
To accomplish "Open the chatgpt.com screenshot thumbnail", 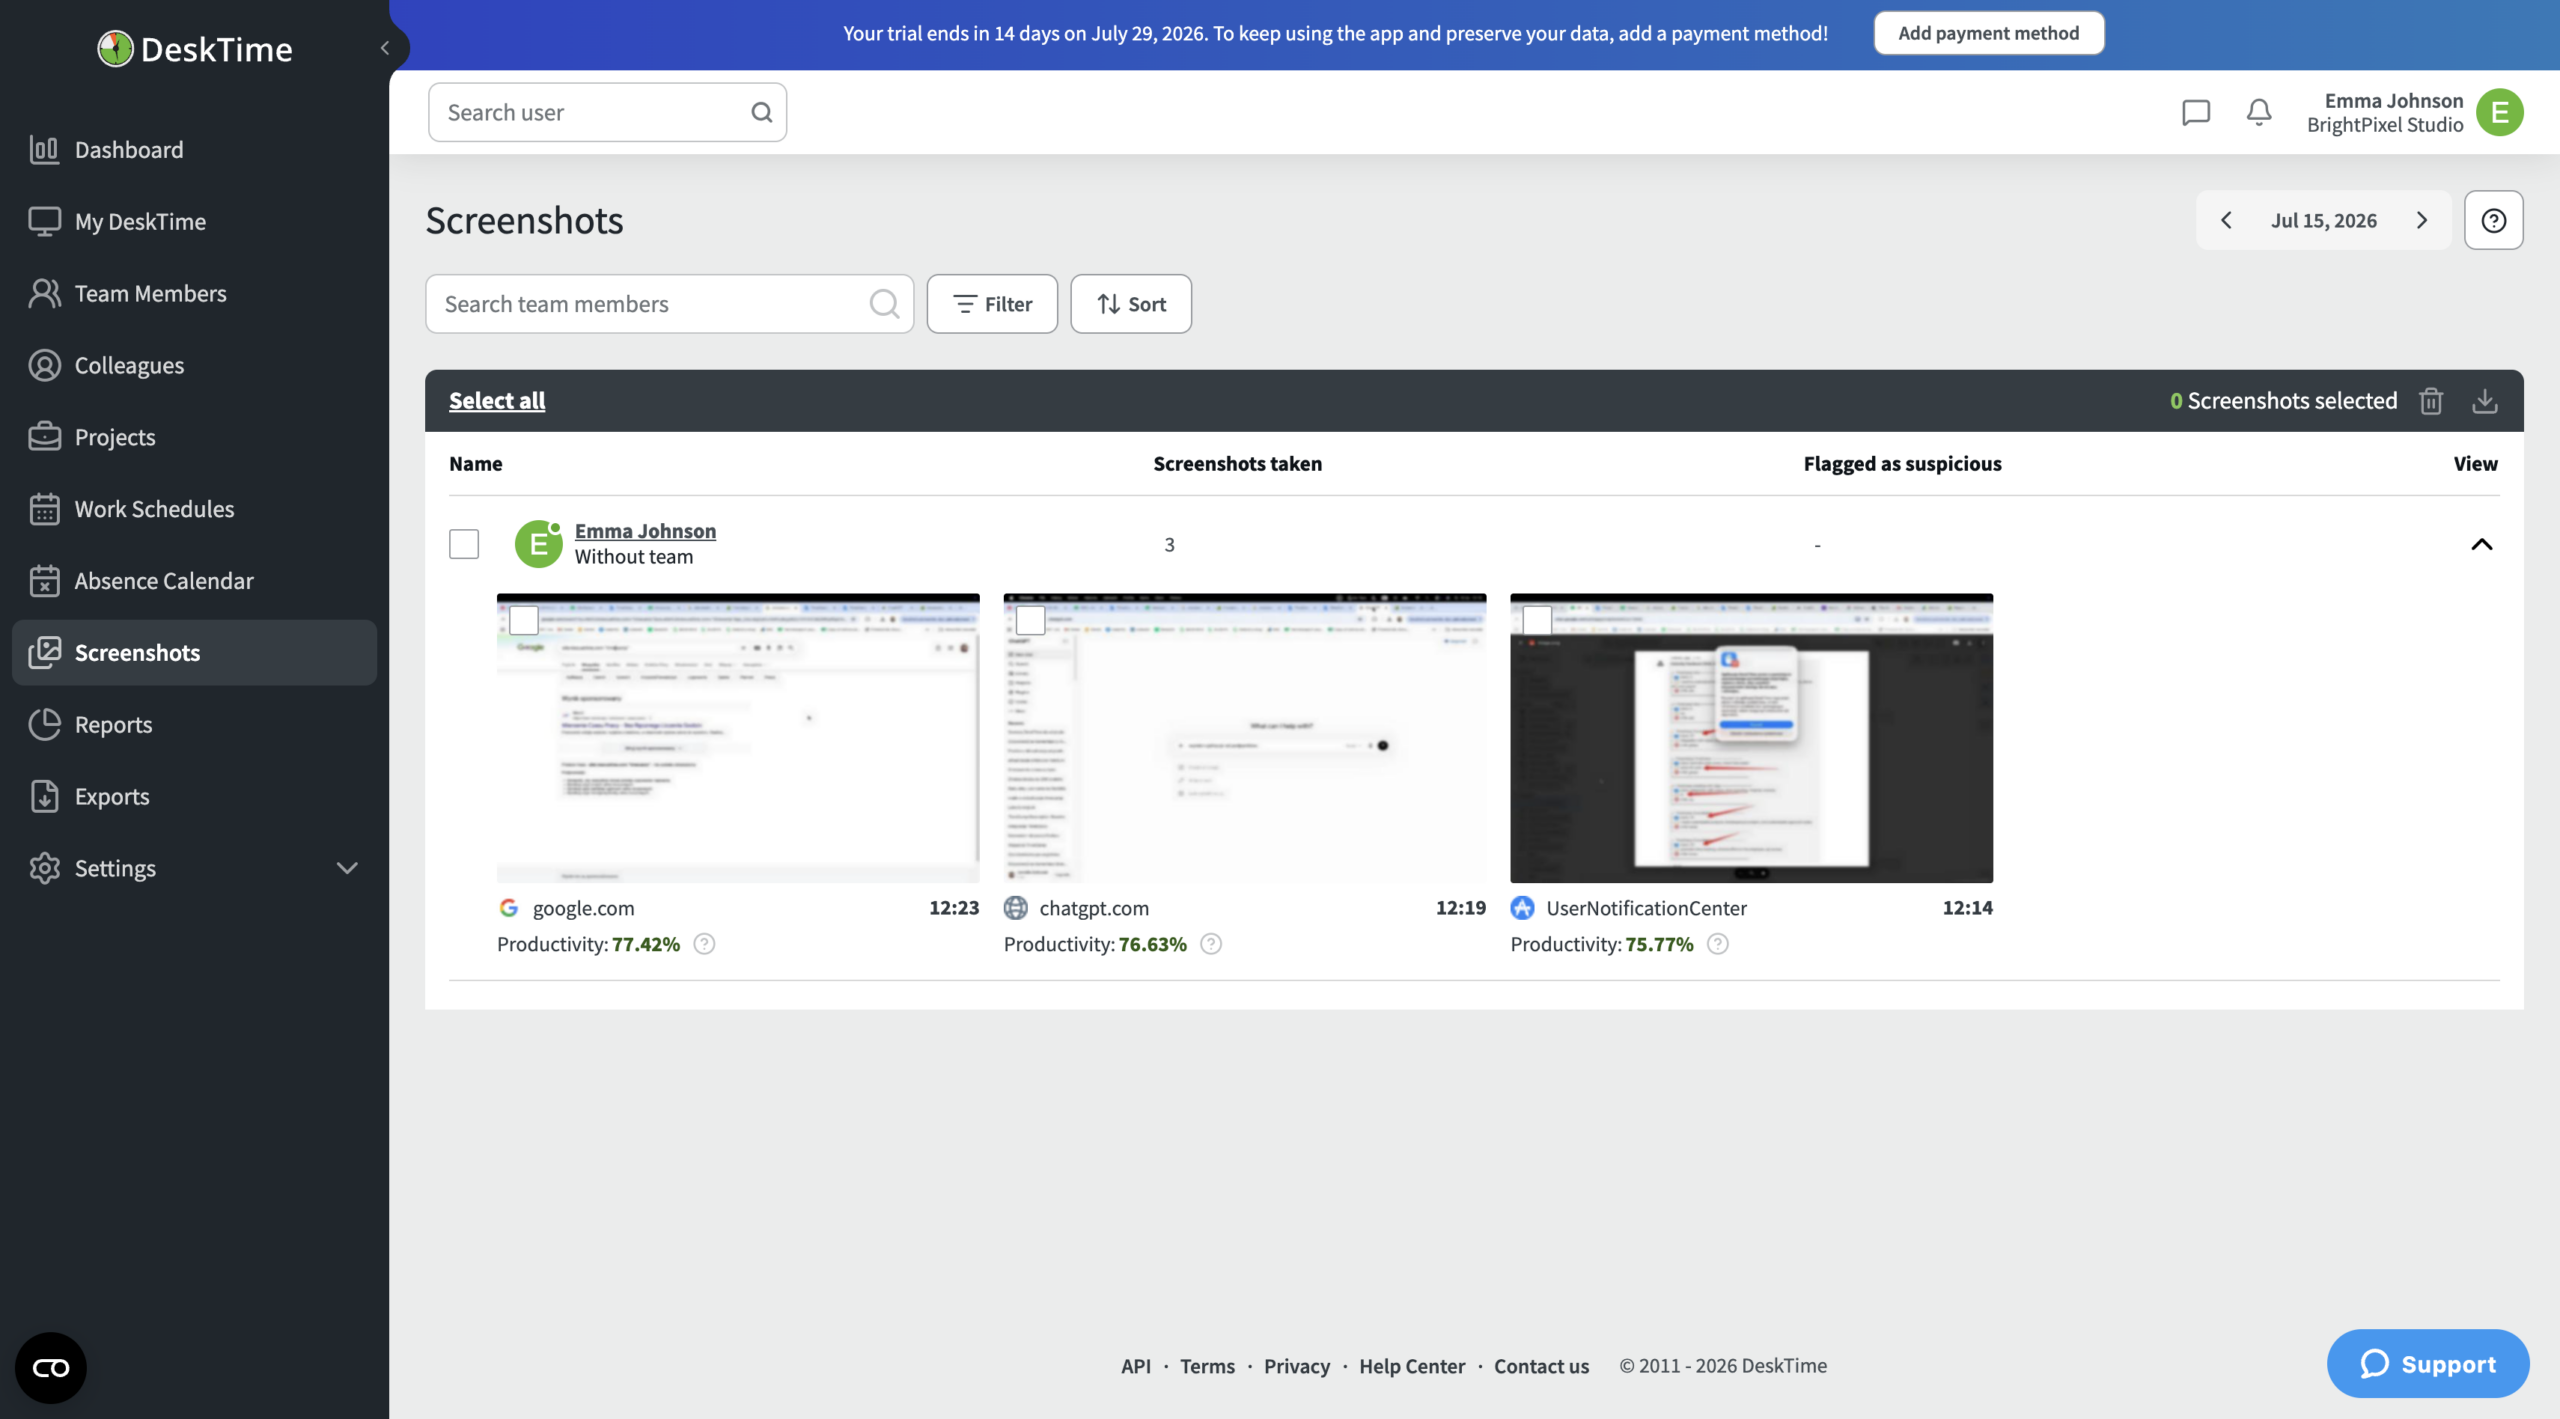I will (x=1245, y=738).
